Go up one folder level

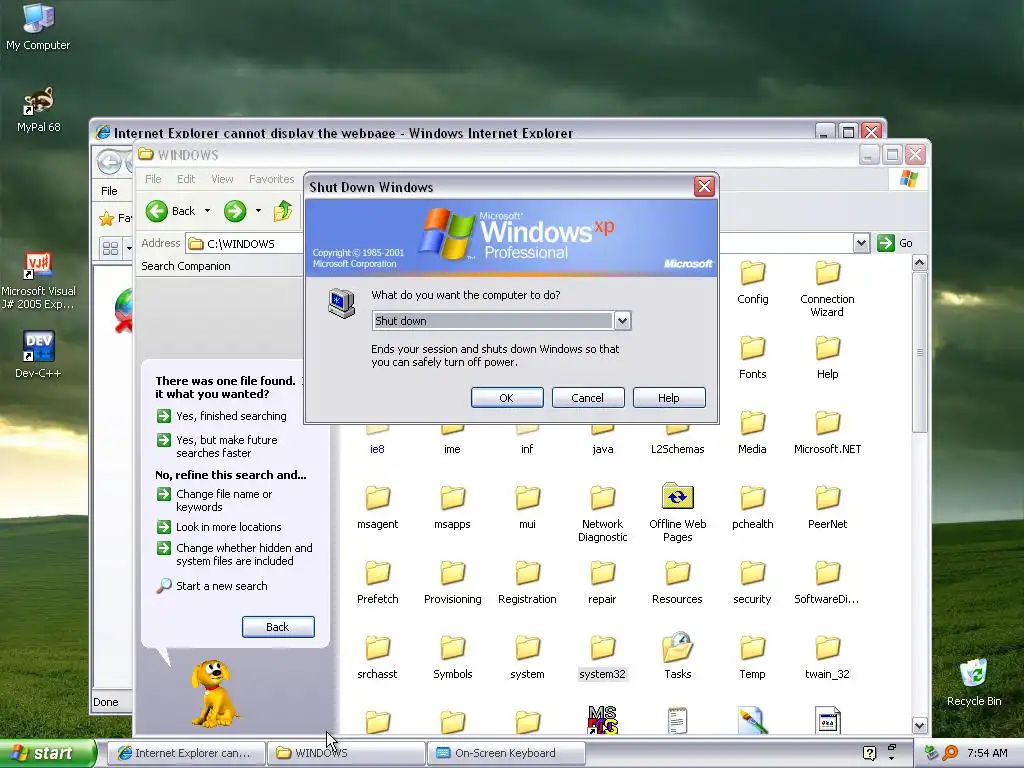tap(283, 211)
